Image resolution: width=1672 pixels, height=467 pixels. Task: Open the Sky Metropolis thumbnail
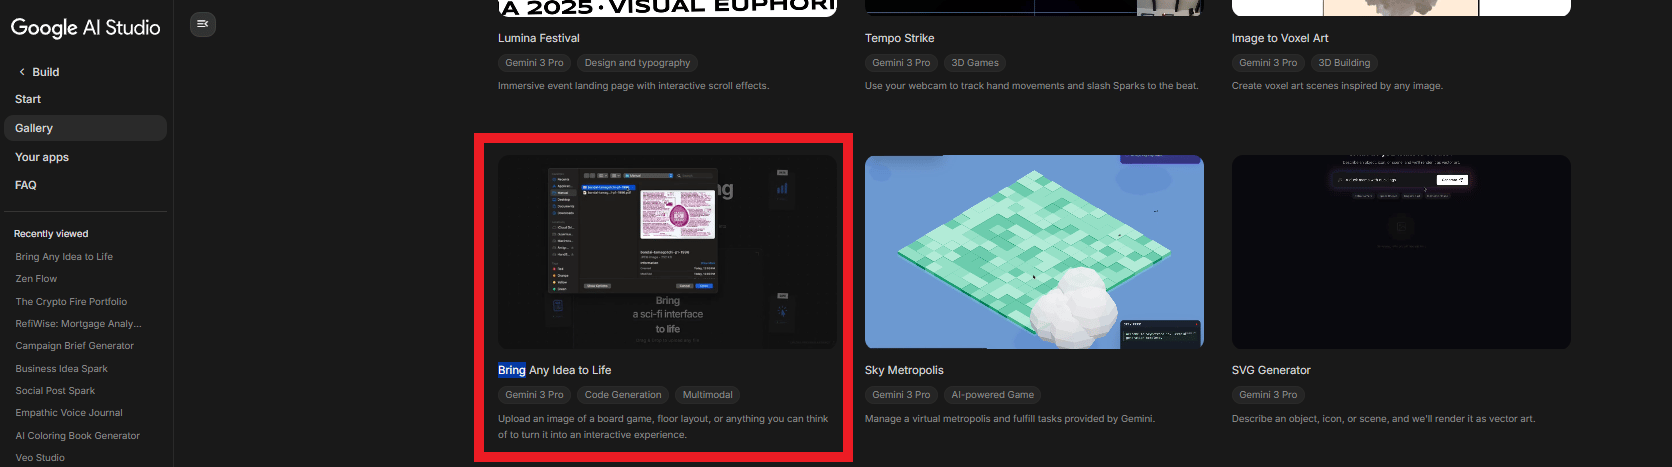pos(1034,252)
